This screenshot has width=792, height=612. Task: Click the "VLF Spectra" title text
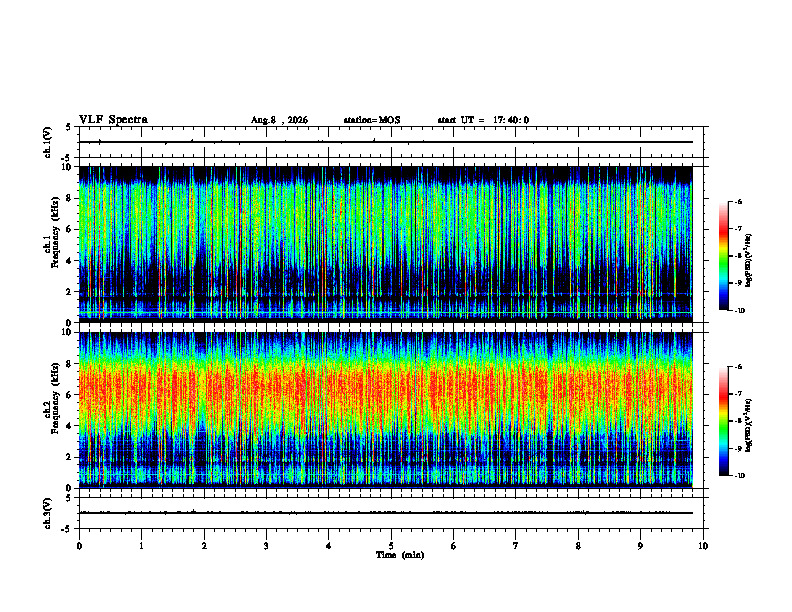[x=113, y=120]
